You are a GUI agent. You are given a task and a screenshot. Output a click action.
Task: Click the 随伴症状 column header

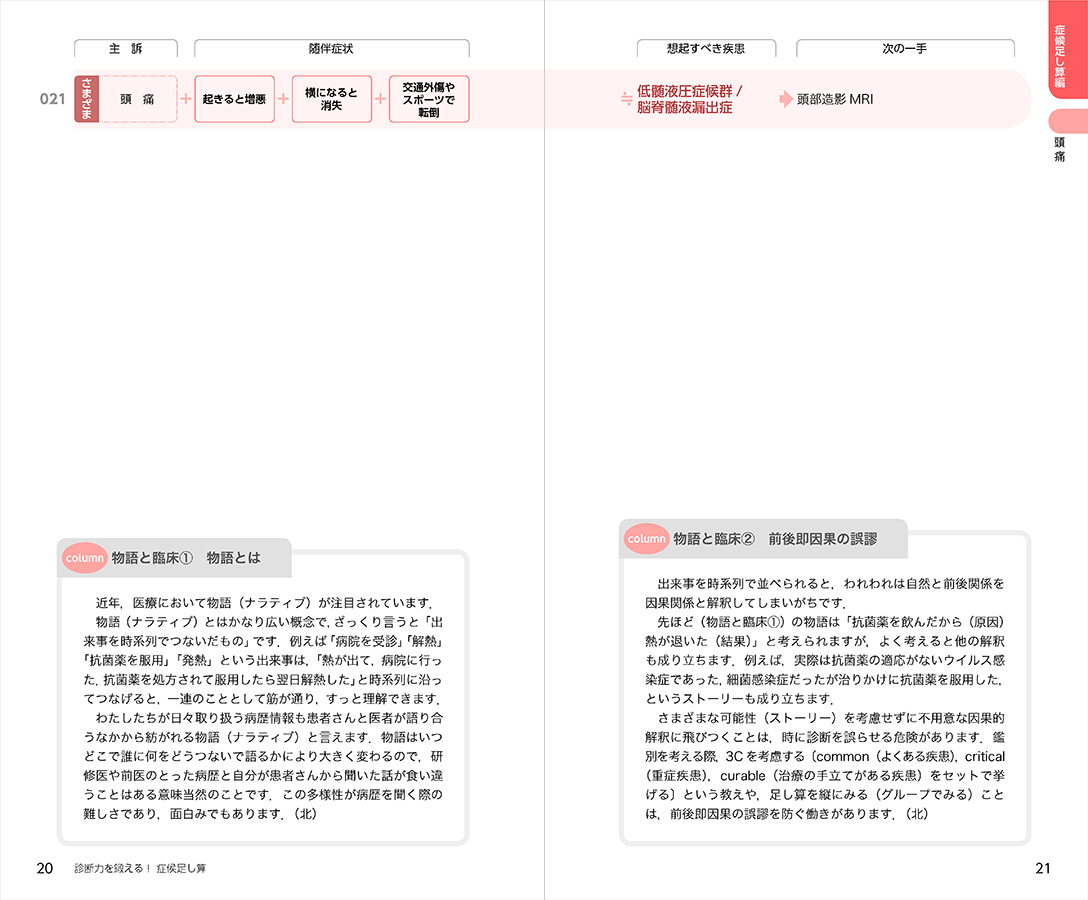click(331, 48)
